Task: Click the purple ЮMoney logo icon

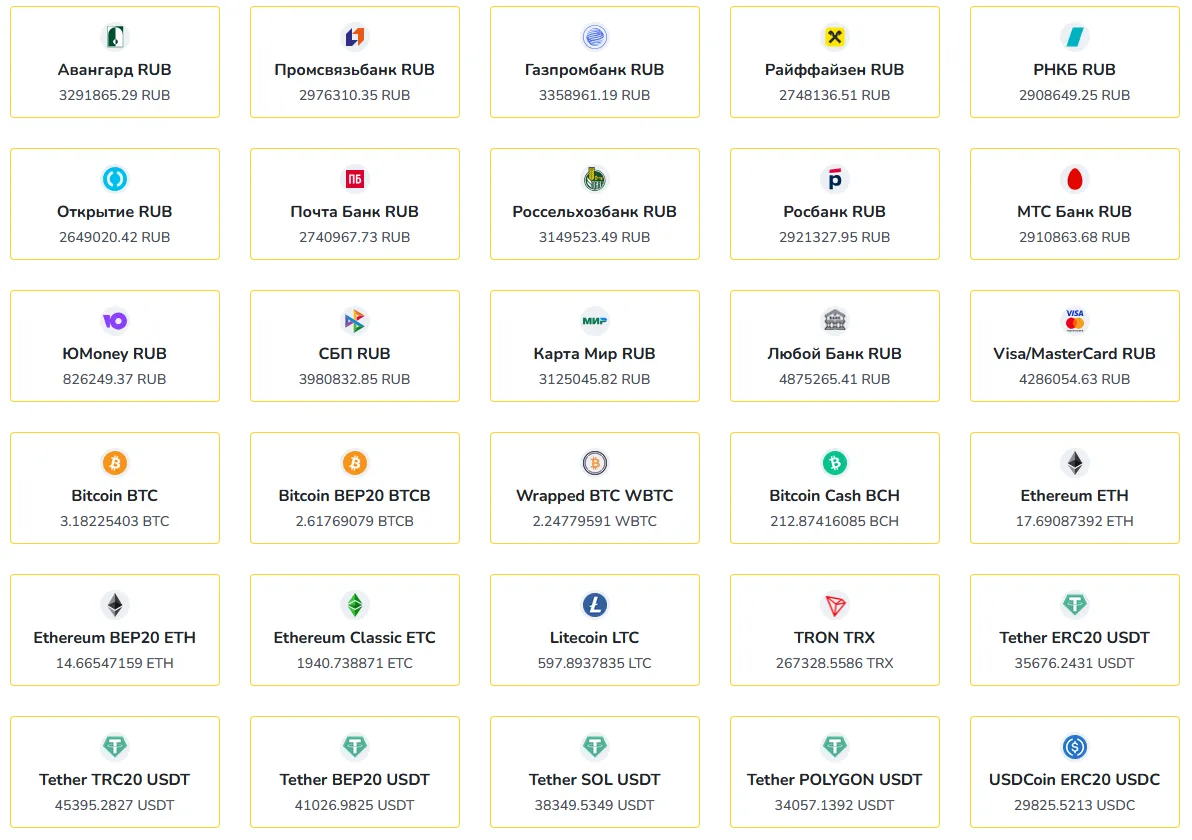Action: pos(115,321)
